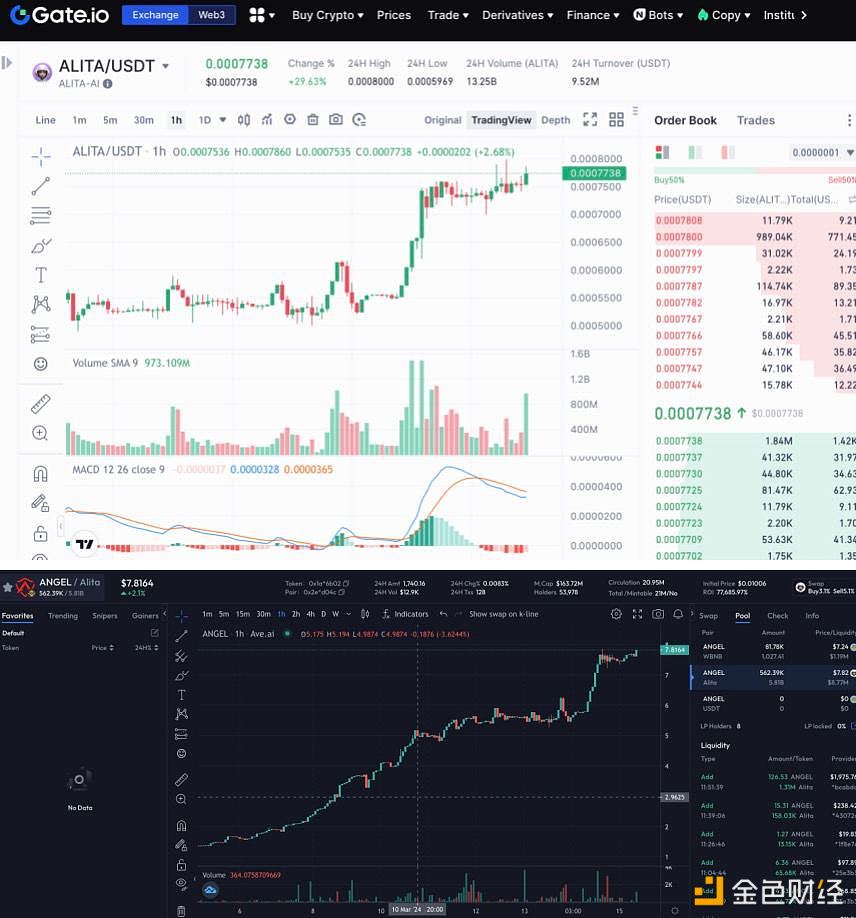Show combined buy and sell order book view

click(x=662, y=152)
